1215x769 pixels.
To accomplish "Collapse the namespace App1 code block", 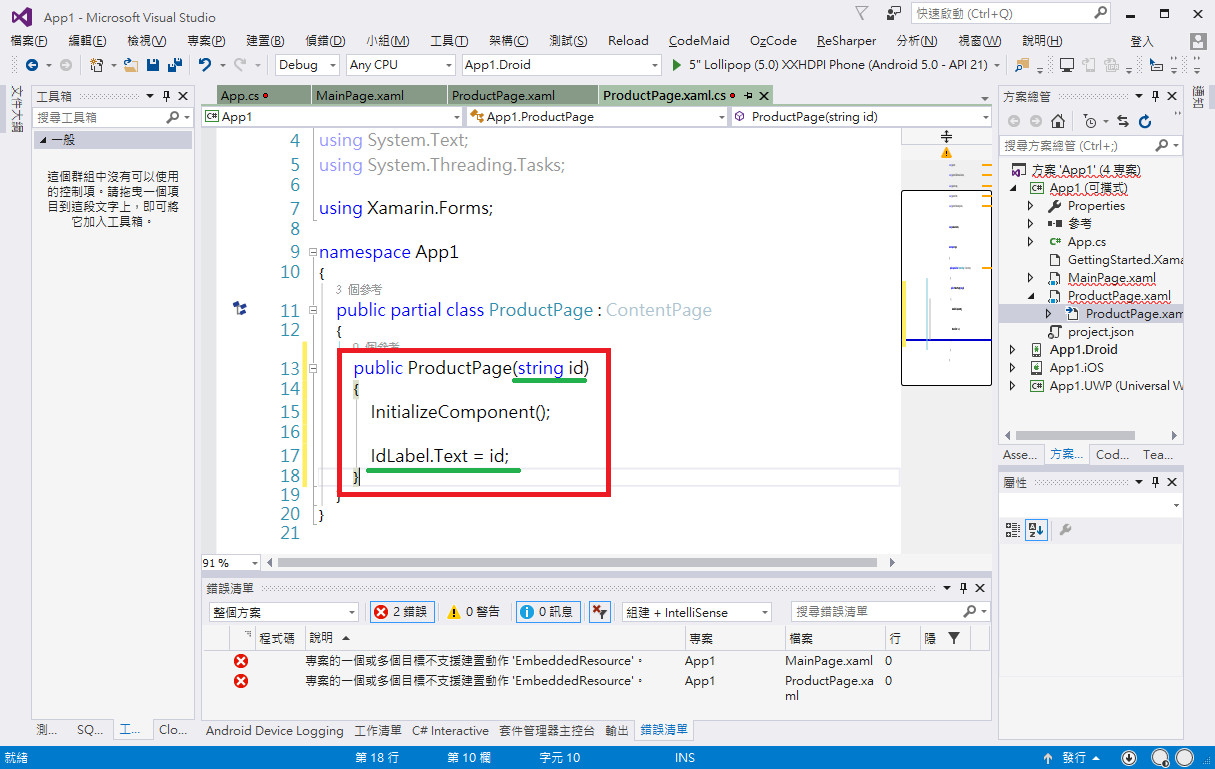I will pyautogui.click(x=312, y=252).
